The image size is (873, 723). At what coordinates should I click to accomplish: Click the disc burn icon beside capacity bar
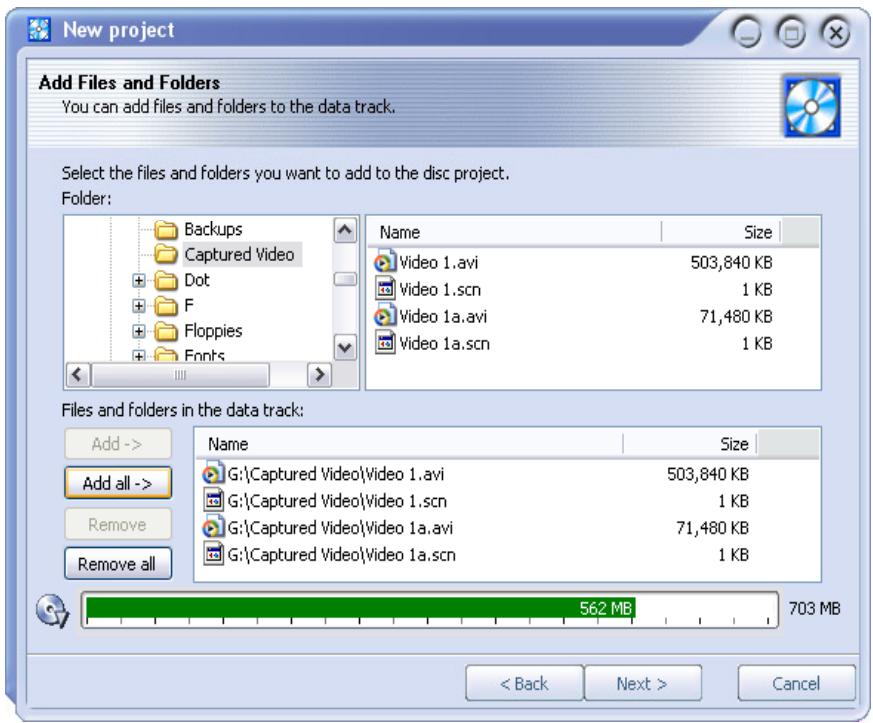(52, 611)
